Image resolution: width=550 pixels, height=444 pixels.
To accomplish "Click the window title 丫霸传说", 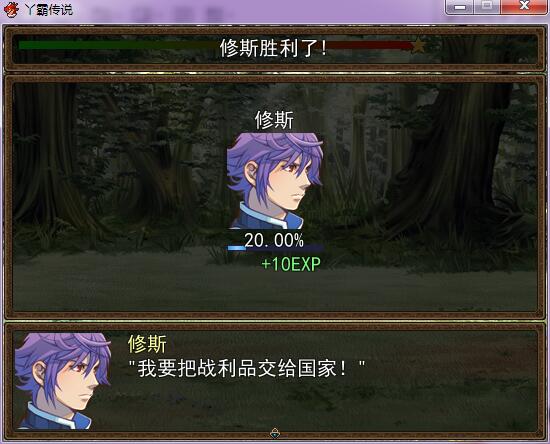I will click(x=49, y=9).
